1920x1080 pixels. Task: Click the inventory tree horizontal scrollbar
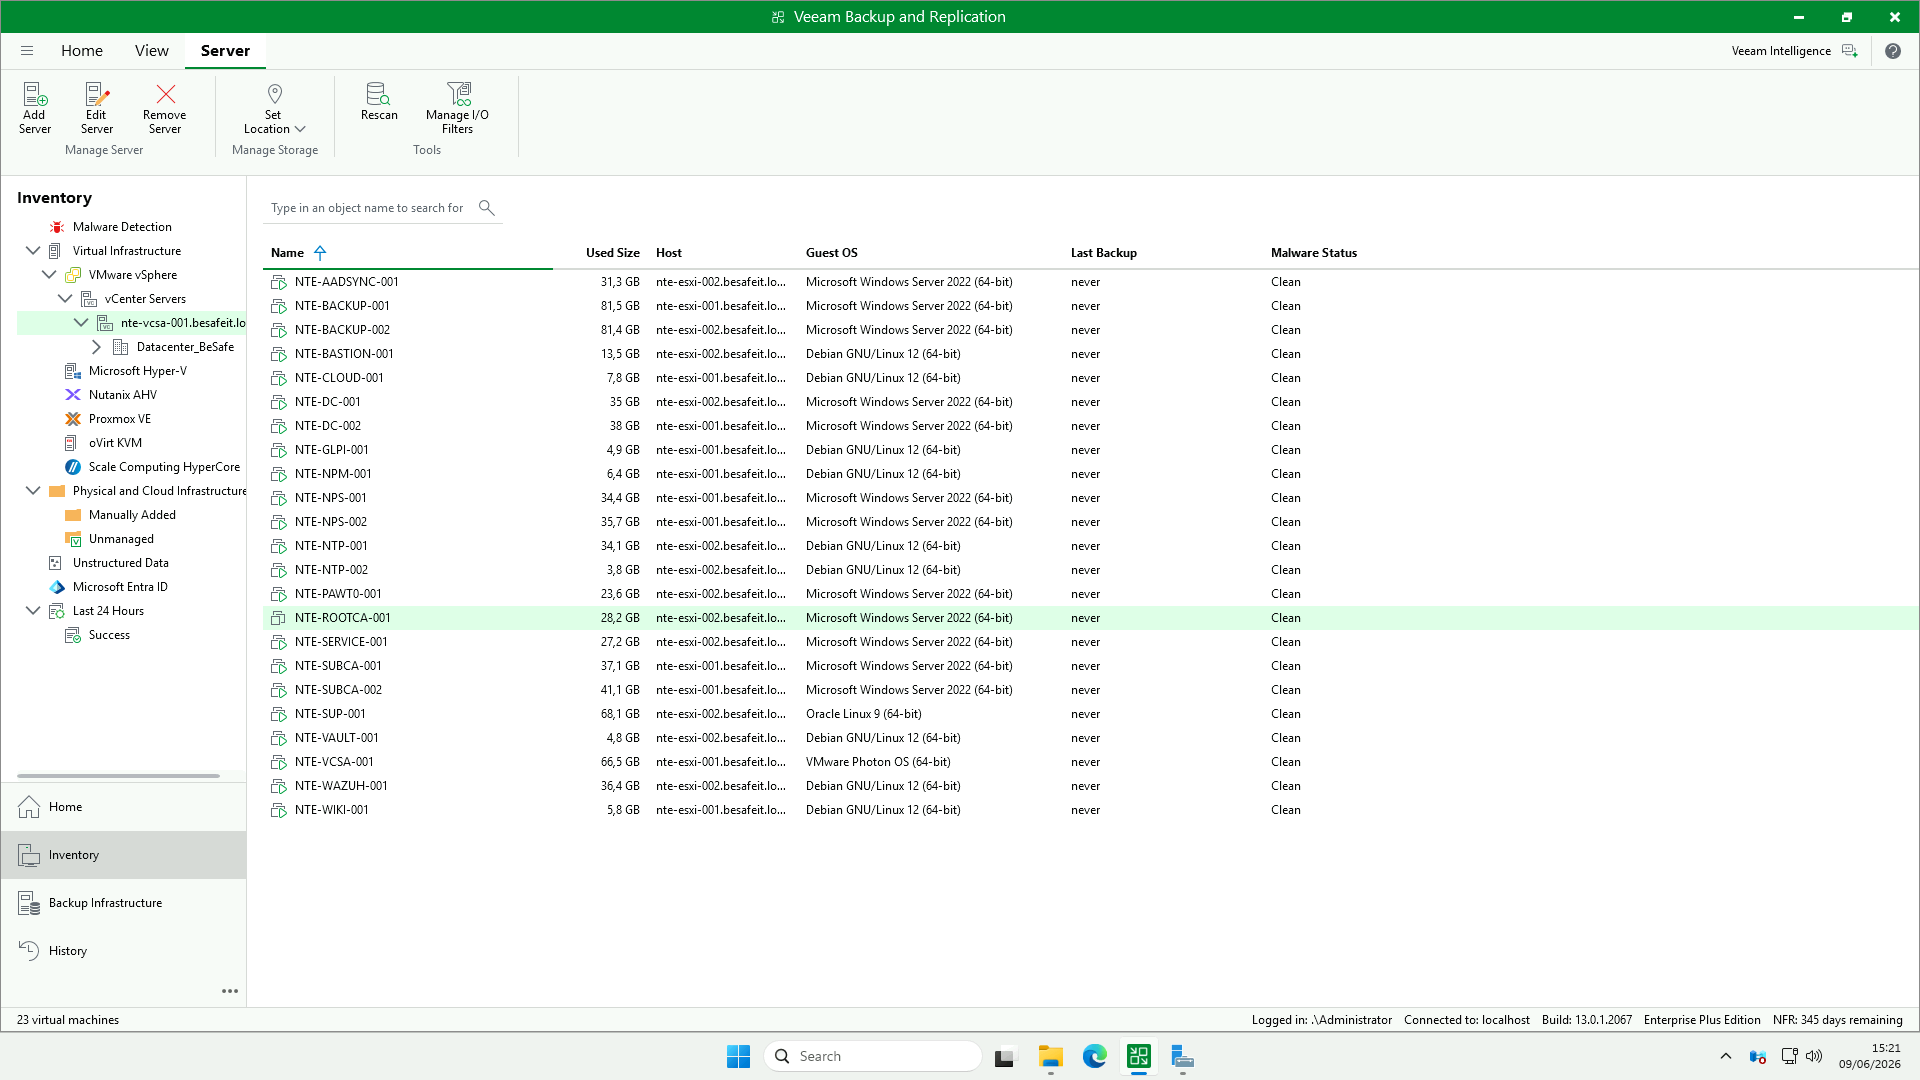(118, 776)
